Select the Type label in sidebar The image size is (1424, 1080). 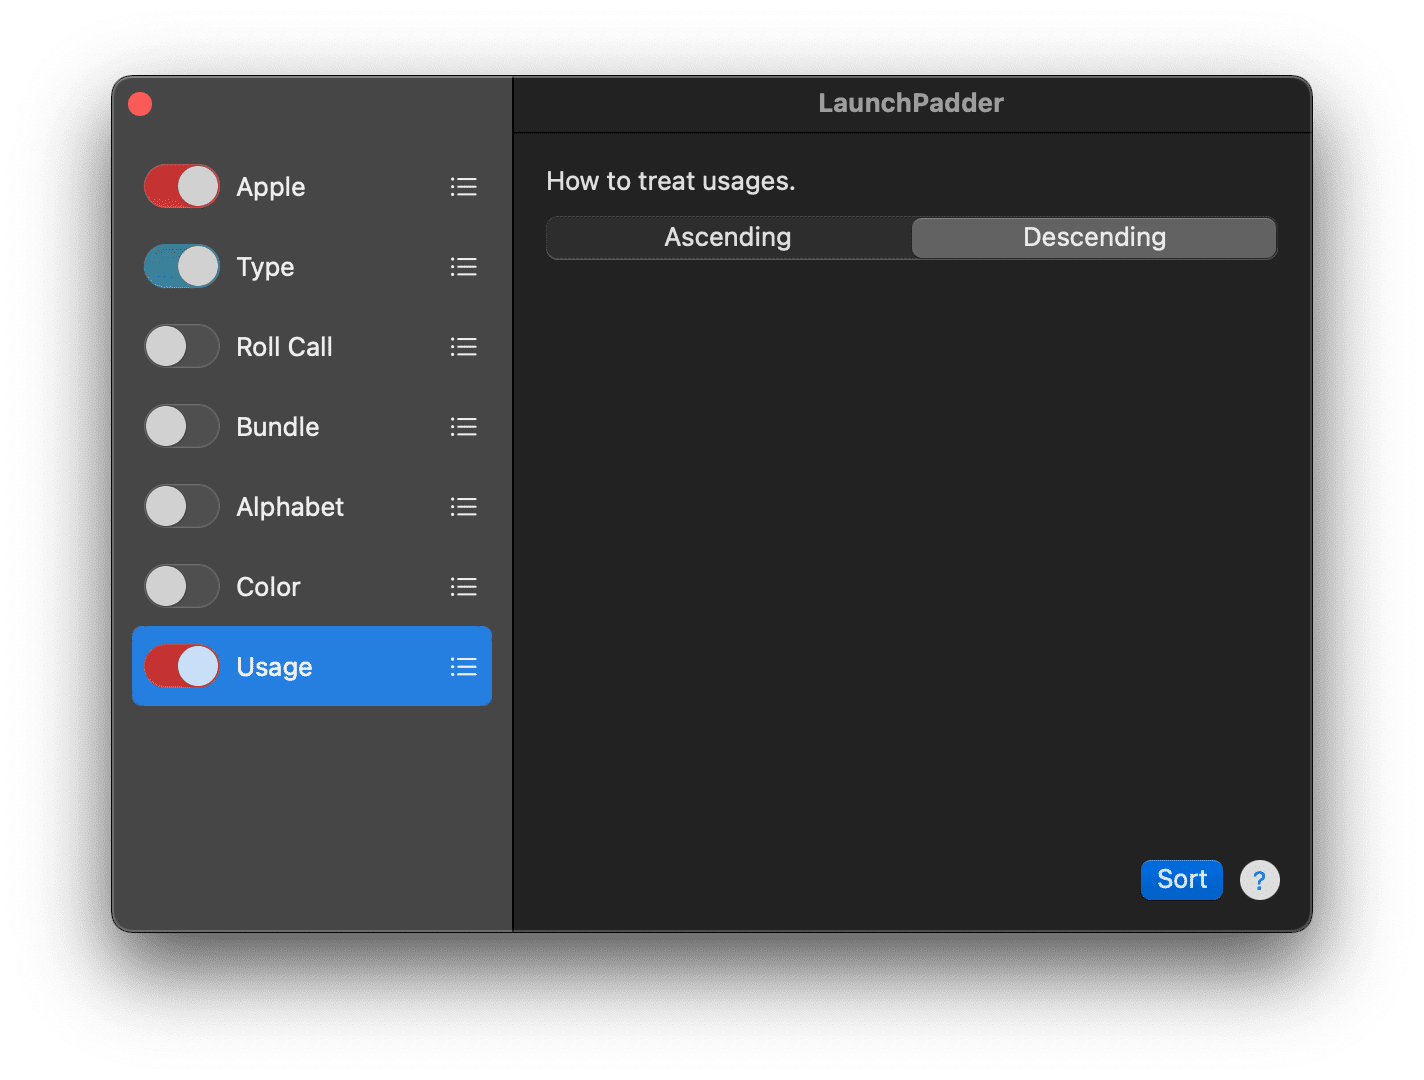pos(265,267)
